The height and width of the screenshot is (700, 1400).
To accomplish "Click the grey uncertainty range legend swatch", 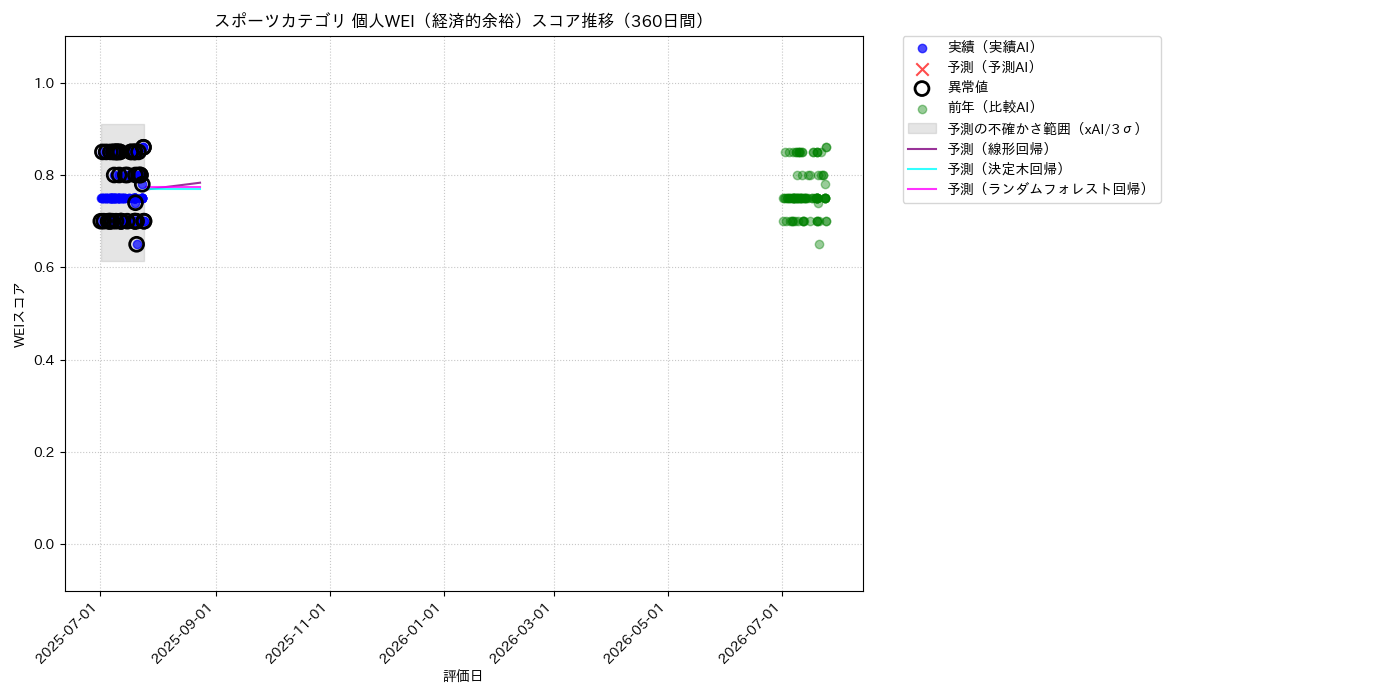I will (x=922, y=129).
